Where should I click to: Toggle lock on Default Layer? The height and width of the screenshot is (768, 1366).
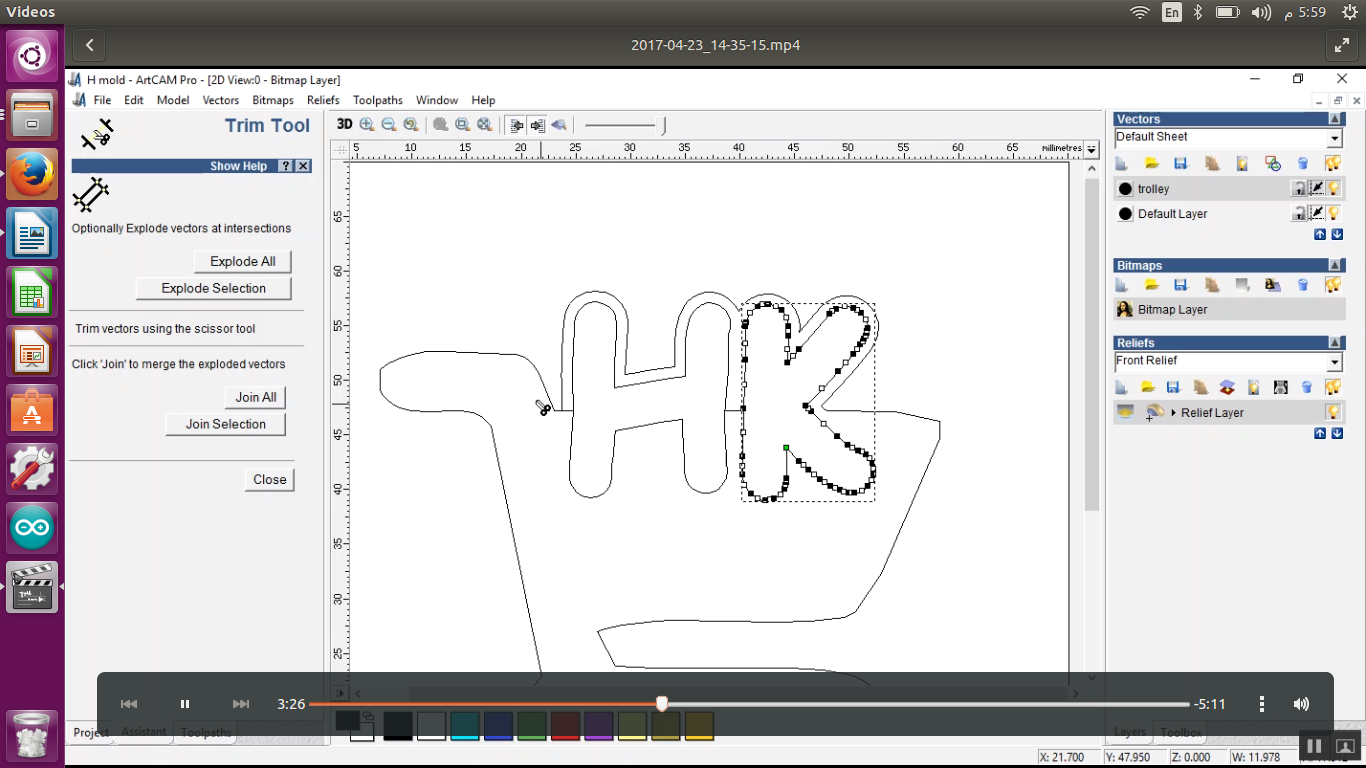coord(1299,213)
